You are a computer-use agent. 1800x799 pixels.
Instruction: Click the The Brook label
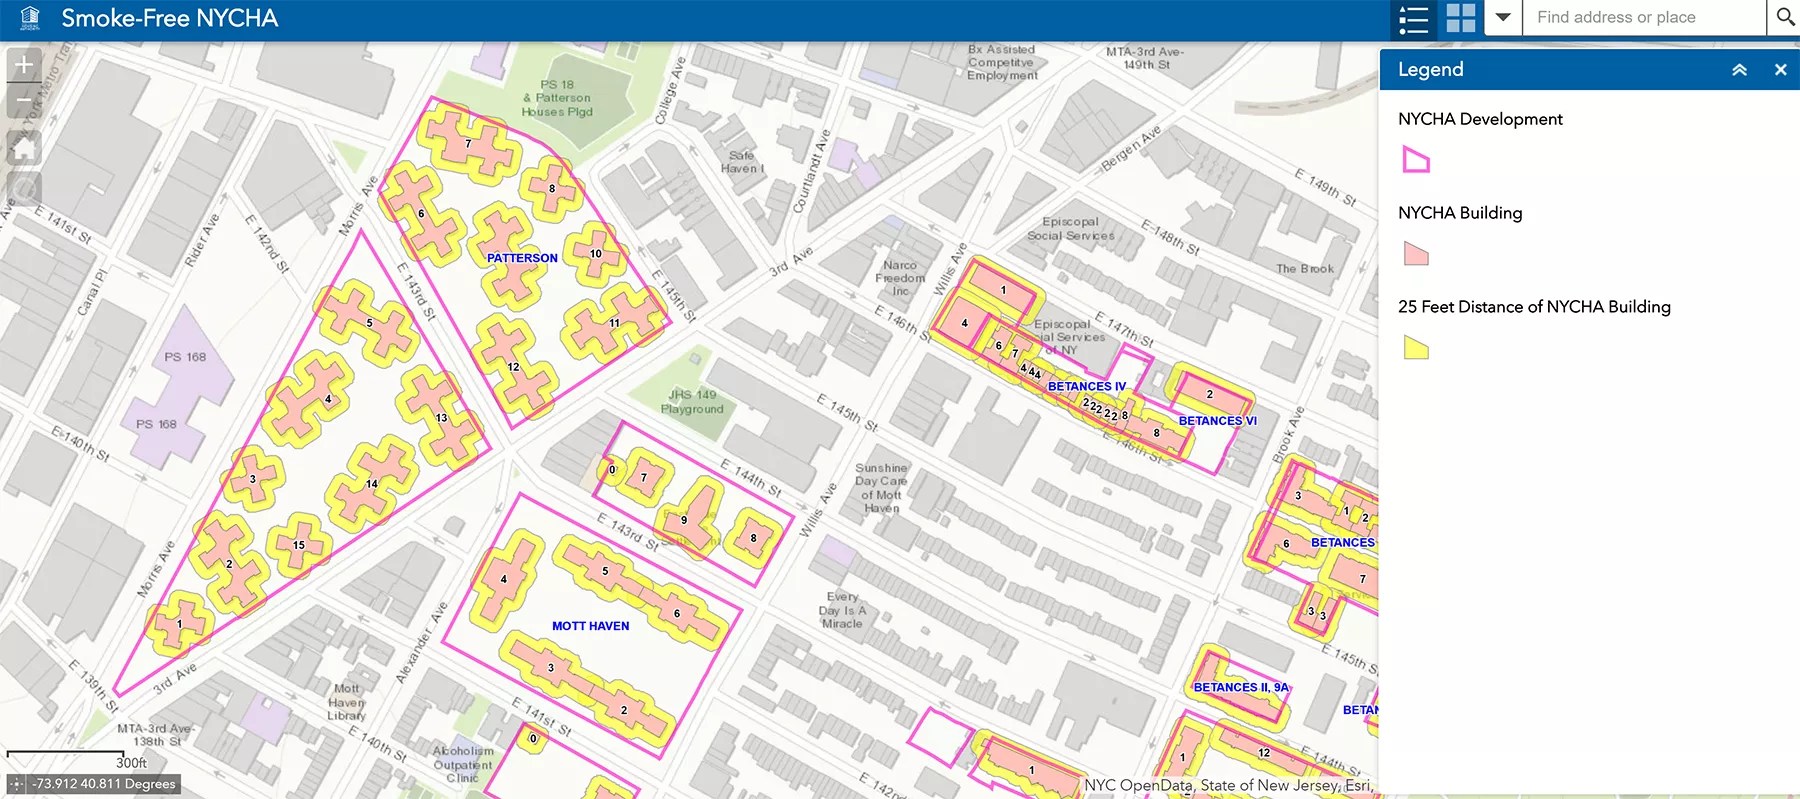click(1305, 268)
